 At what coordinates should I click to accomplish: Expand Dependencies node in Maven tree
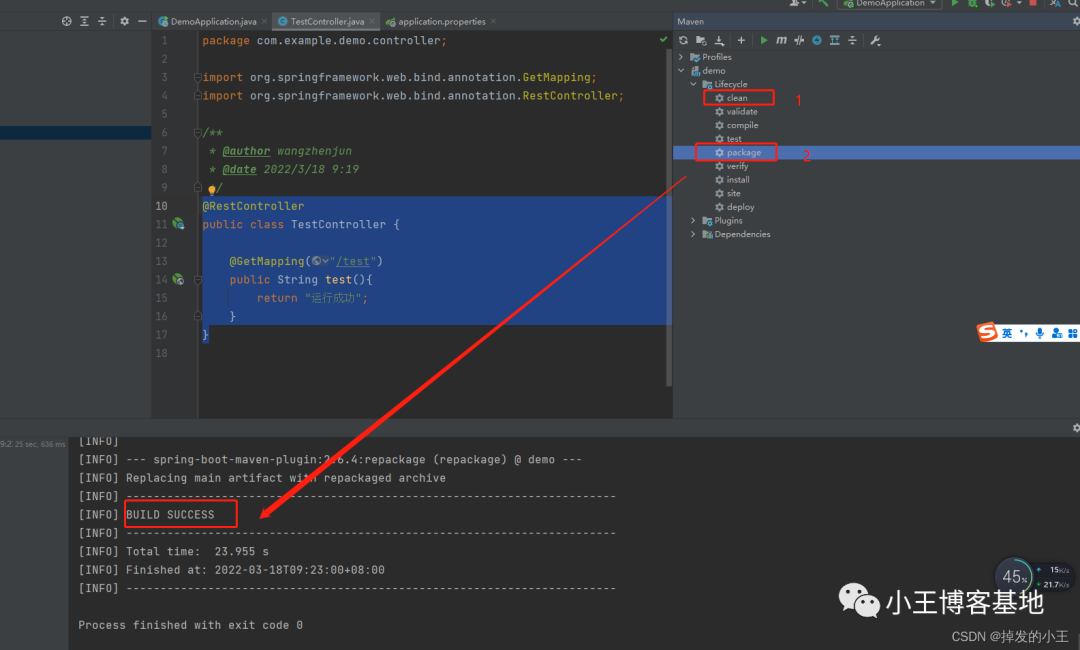point(694,234)
